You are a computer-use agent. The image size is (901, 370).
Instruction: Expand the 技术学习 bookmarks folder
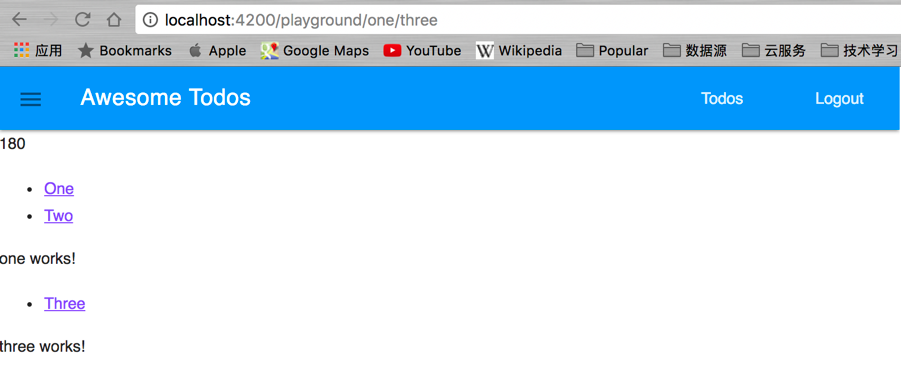[x=860, y=51]
